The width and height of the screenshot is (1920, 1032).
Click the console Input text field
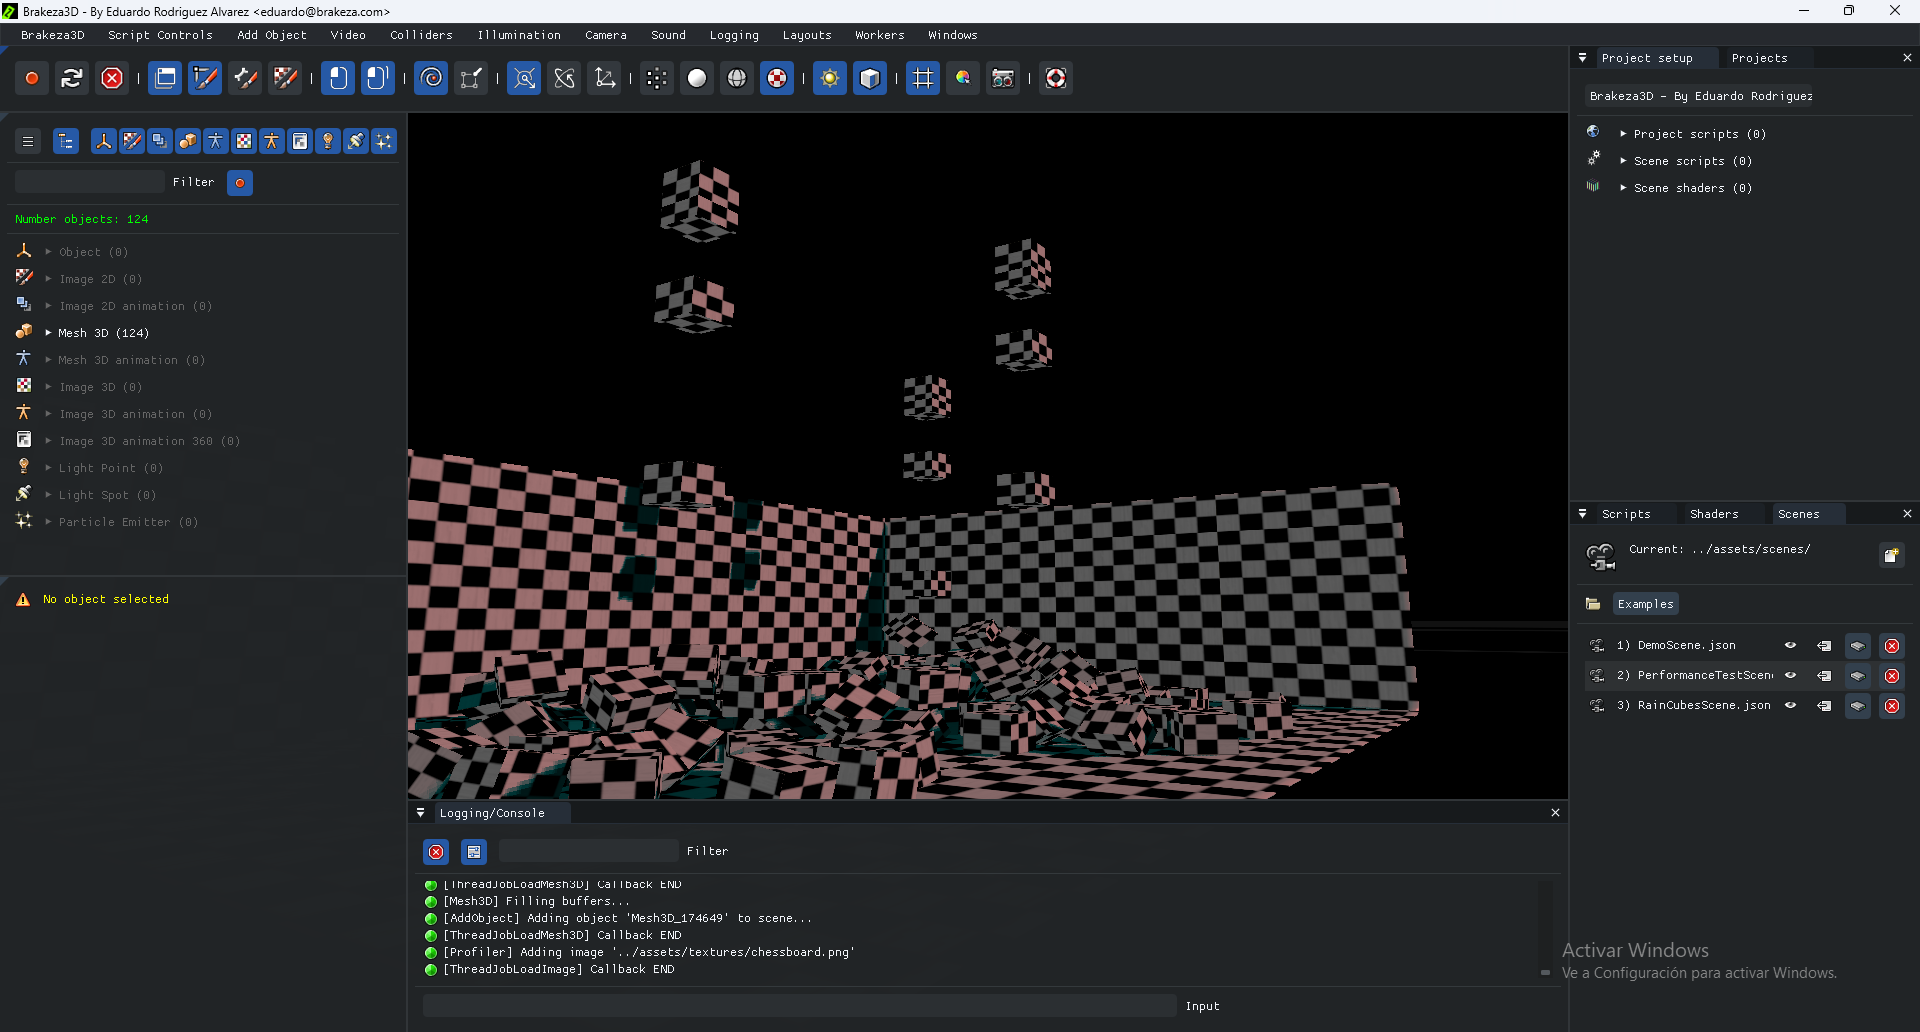click(799, 1006)
